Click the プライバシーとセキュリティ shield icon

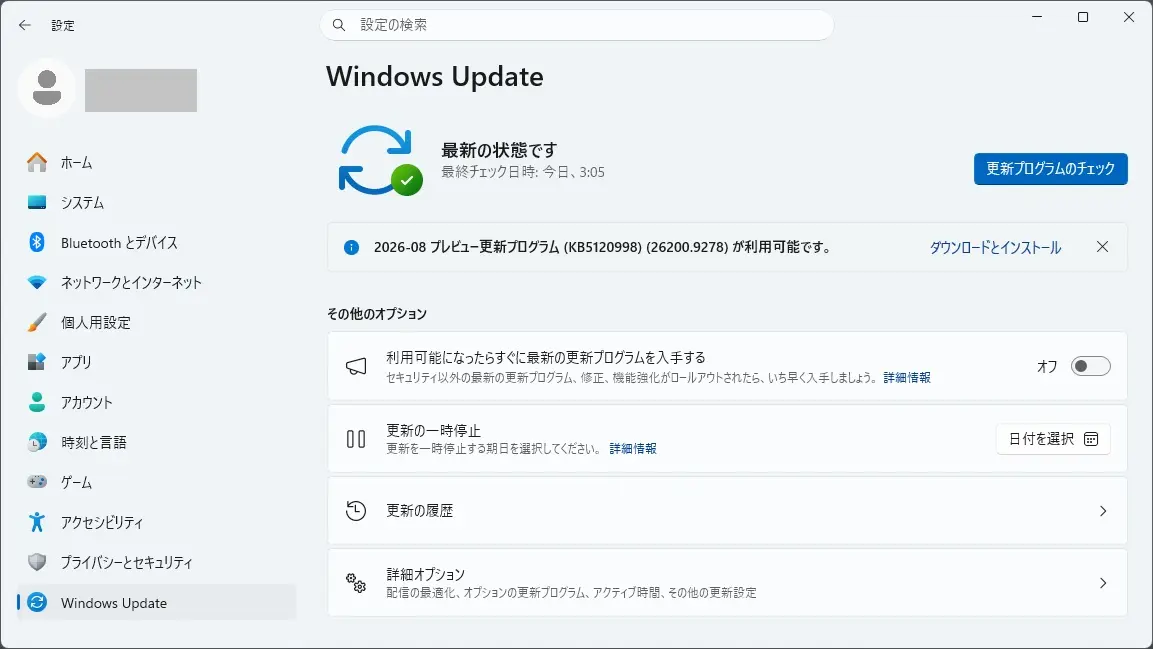click(37, 562)
